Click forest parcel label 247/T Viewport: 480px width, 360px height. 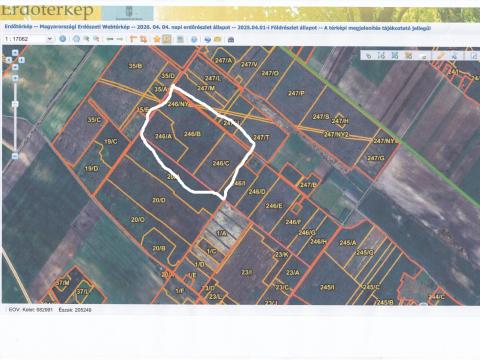[261, 137]
